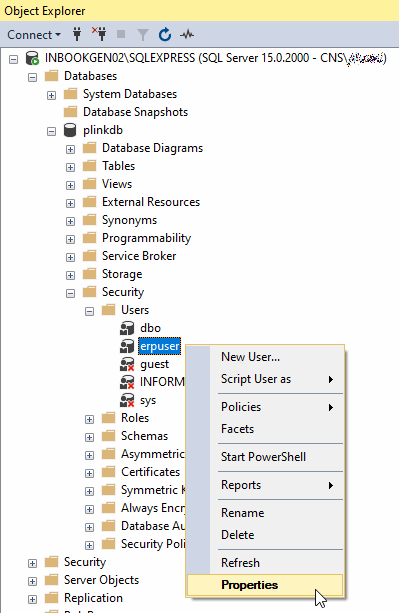399x613 pixels.
Task: Select the plinkdb database cylinder icon
Action: pos(70,130)
